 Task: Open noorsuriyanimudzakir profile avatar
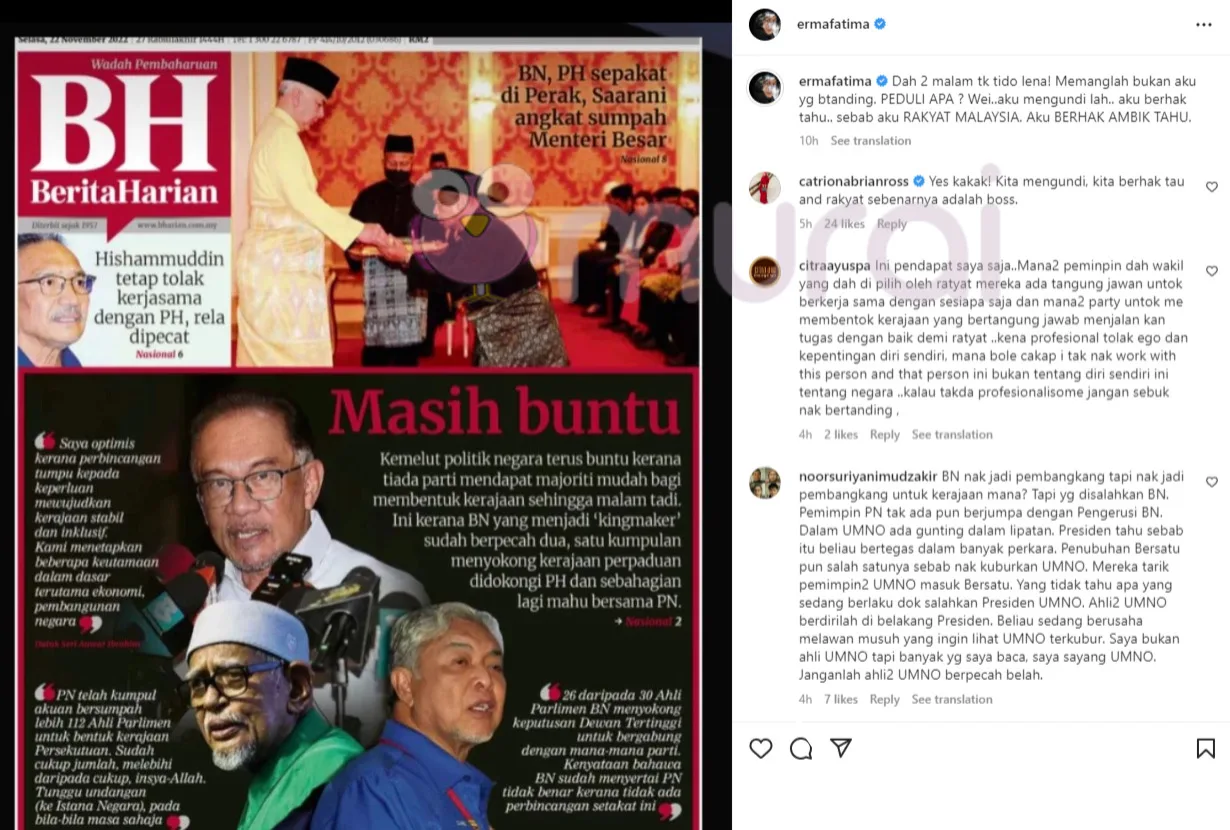pyautogui.click(x=765, y=483)
